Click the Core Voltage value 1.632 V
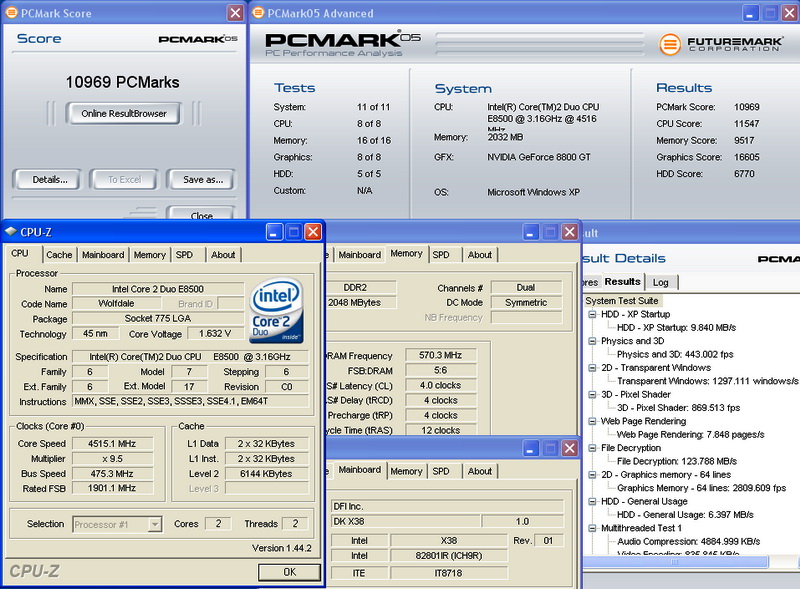This screenshot has width=800, height=589. [215, 334]
